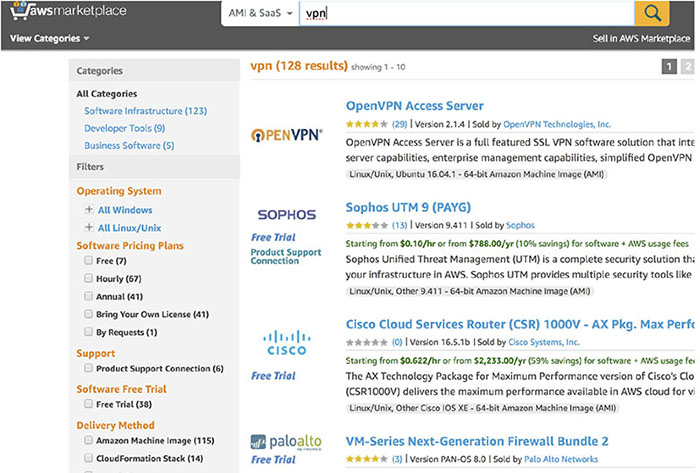Click the Palo Alto Networks logo

coord(285,441)
